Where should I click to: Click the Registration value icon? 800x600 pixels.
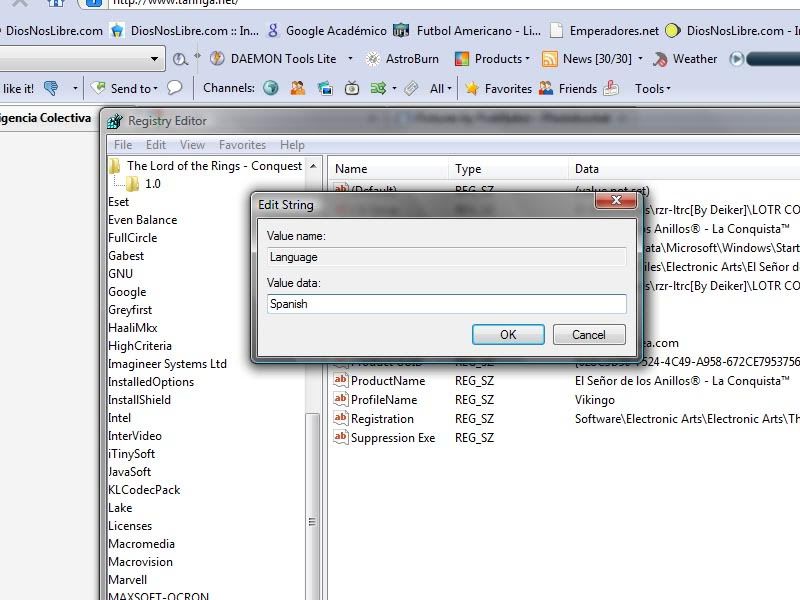340,418
